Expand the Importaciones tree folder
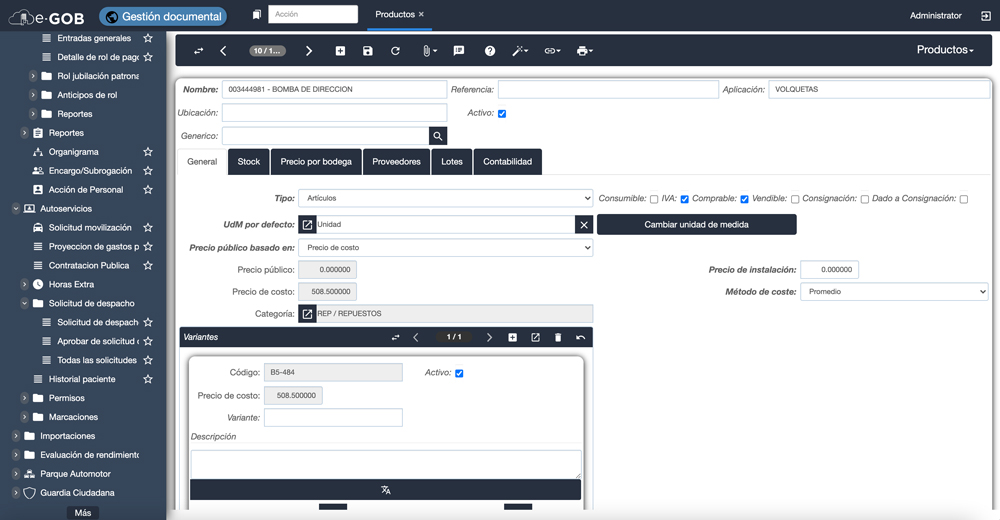Image resolution: width=1000 pixels, height=520 pixels. 15,436
